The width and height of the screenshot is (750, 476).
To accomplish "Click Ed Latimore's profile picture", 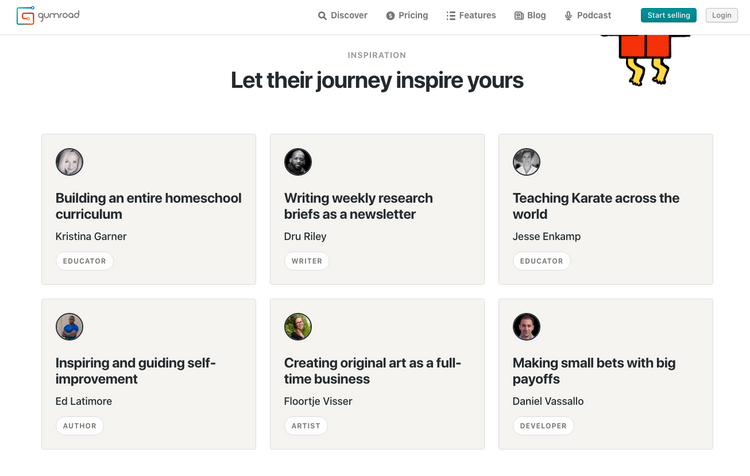I will pyautogui.click(x=69, y=327).
